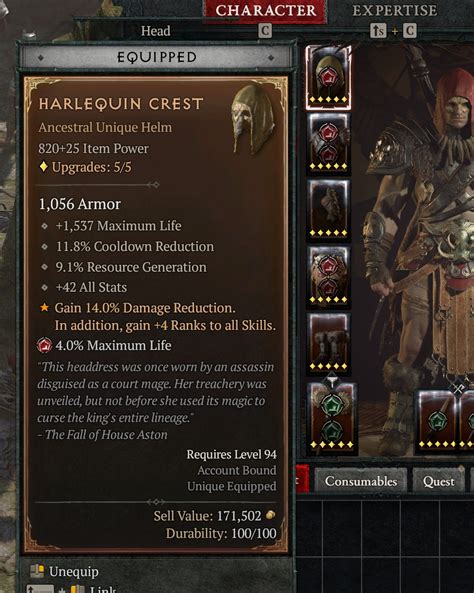Image resolution: width=474 pixels, height=593 pixels.
Task: Click the red socketed gem beside Maximum Life
Action: coord(45,345)
